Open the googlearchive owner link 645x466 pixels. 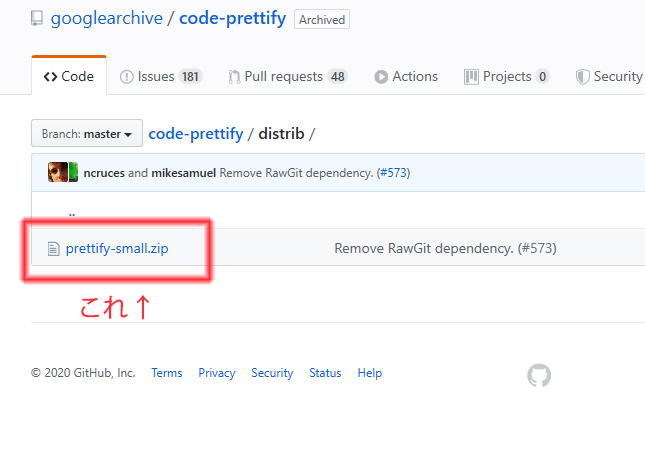[x=107, y=19]
